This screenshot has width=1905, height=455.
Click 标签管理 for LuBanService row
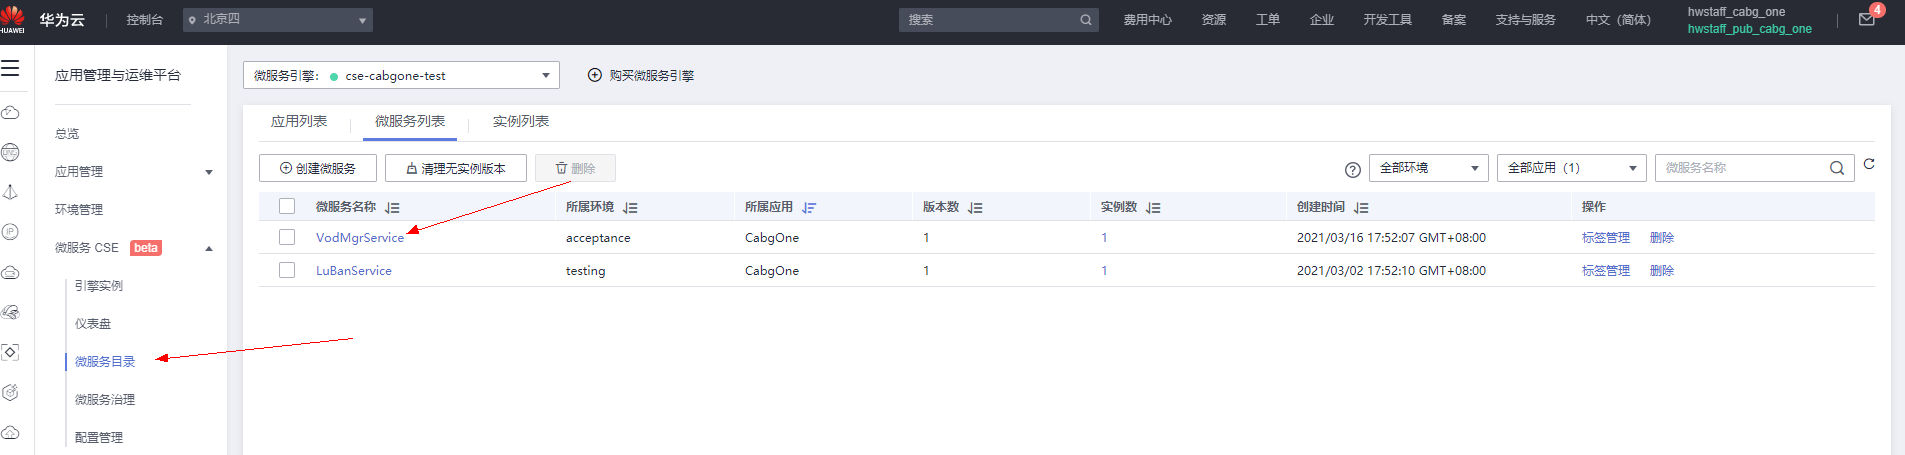[1606, 270]
